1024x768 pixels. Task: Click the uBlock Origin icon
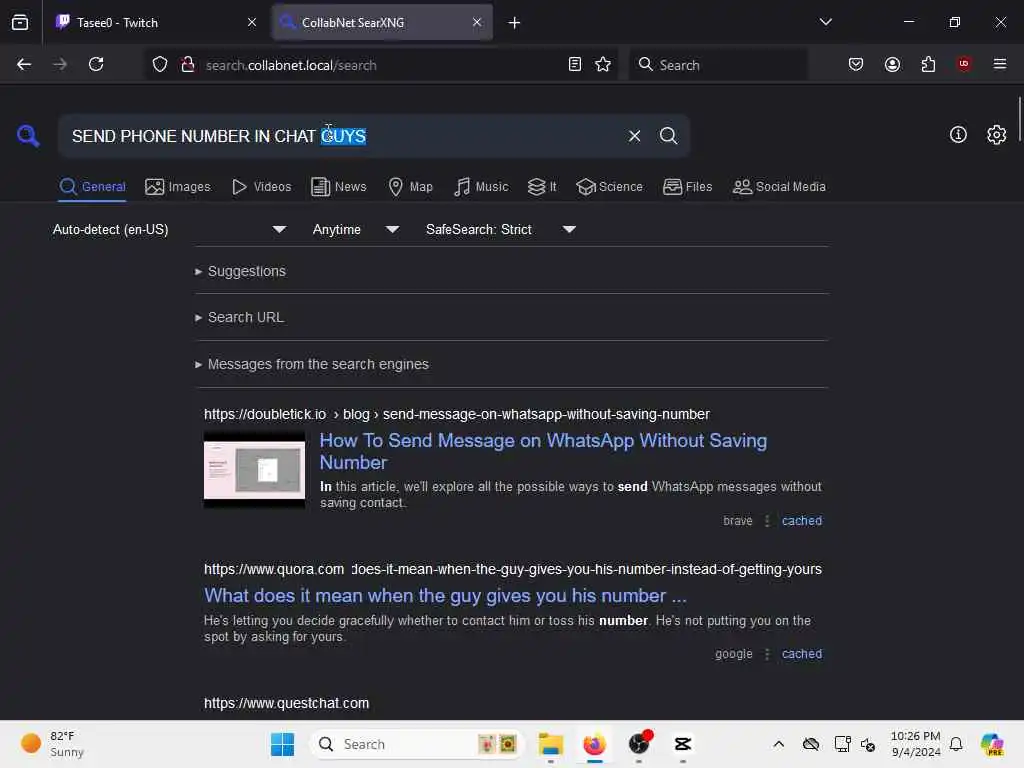point(964,64)
